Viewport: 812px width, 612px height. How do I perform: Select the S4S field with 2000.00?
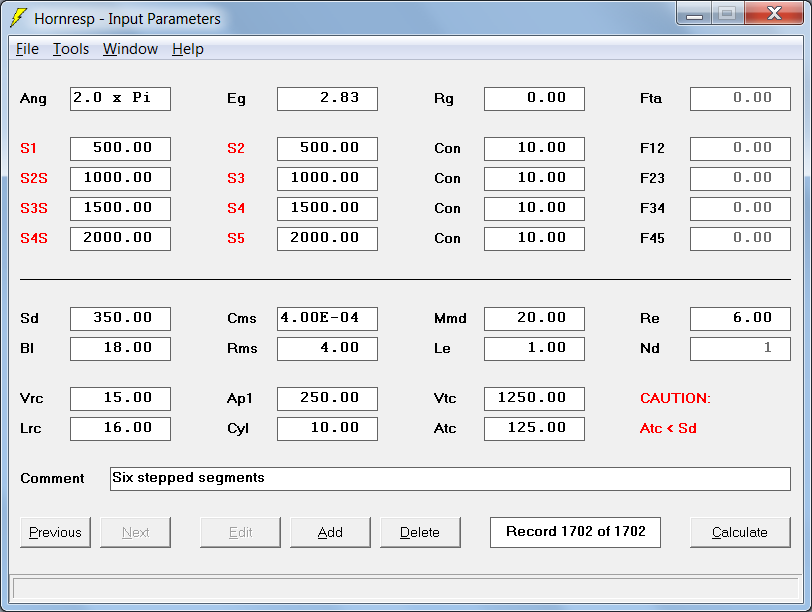[120, 239]
